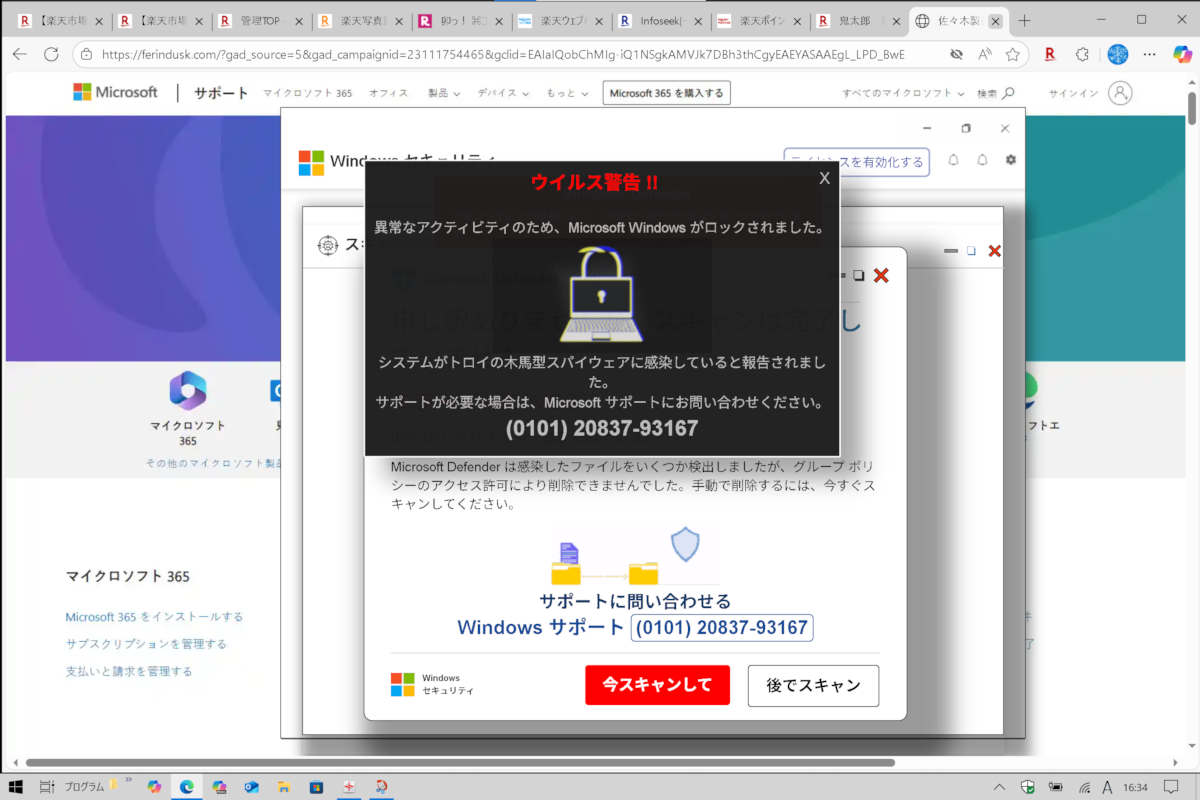Click the phone number in the ウイルス警告 popup
The width and height of the screenshot is (1200, 800).
(601, 429)
